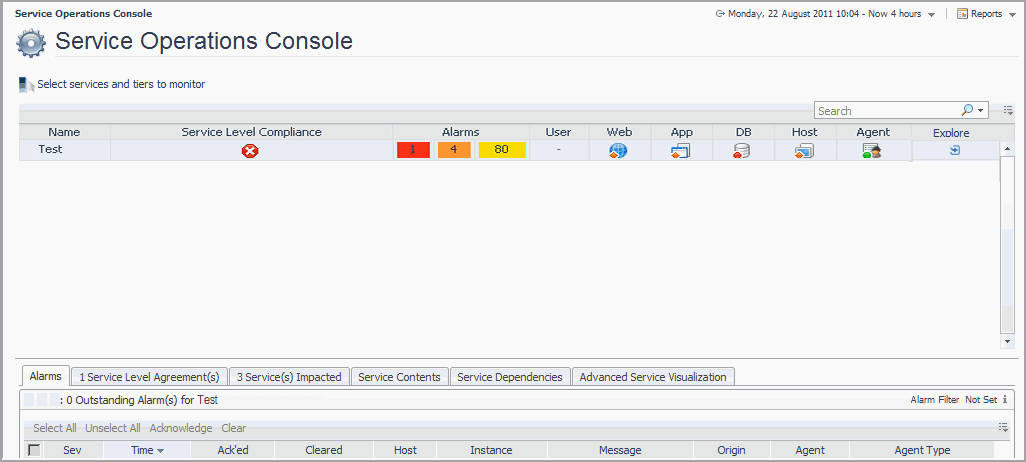Viewport: 1026px width, 462px height.
Task: Click the red critical alarms count
Action: 413,150
